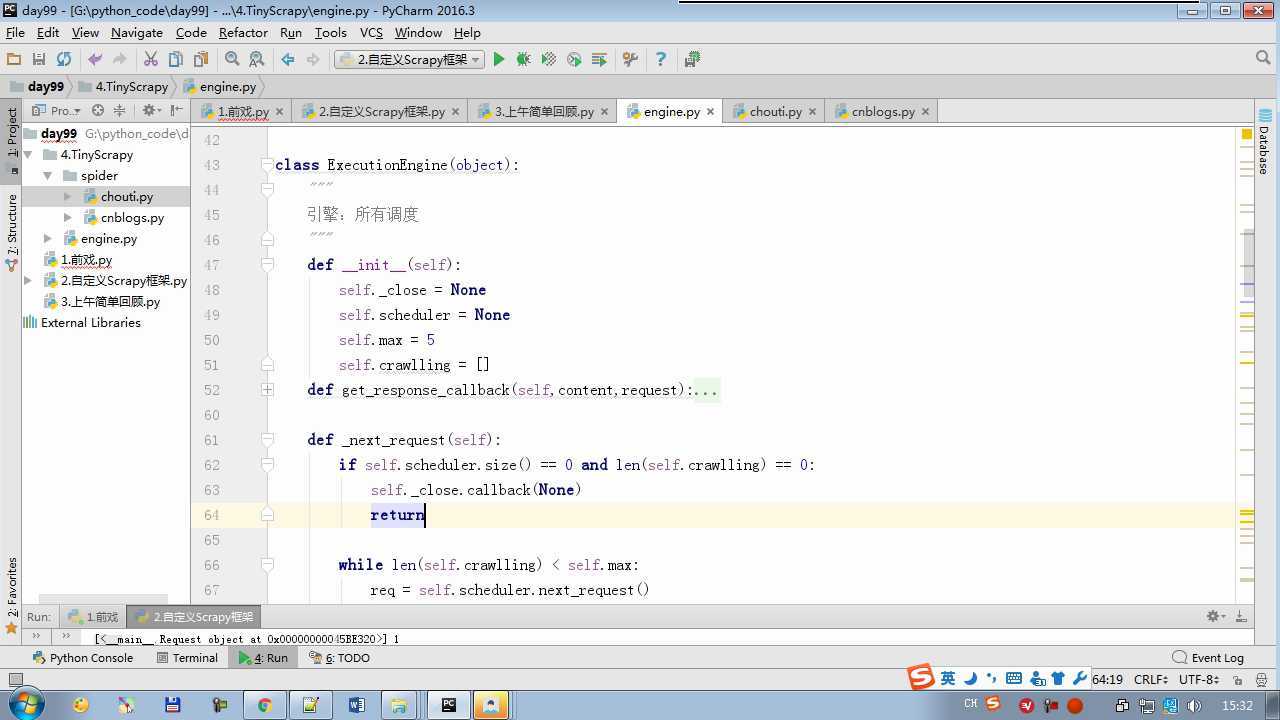Expand cnblogs.py in project tree
This screenshot has width=1280, height=720.
pyautogui.click(x=67, y=218)
